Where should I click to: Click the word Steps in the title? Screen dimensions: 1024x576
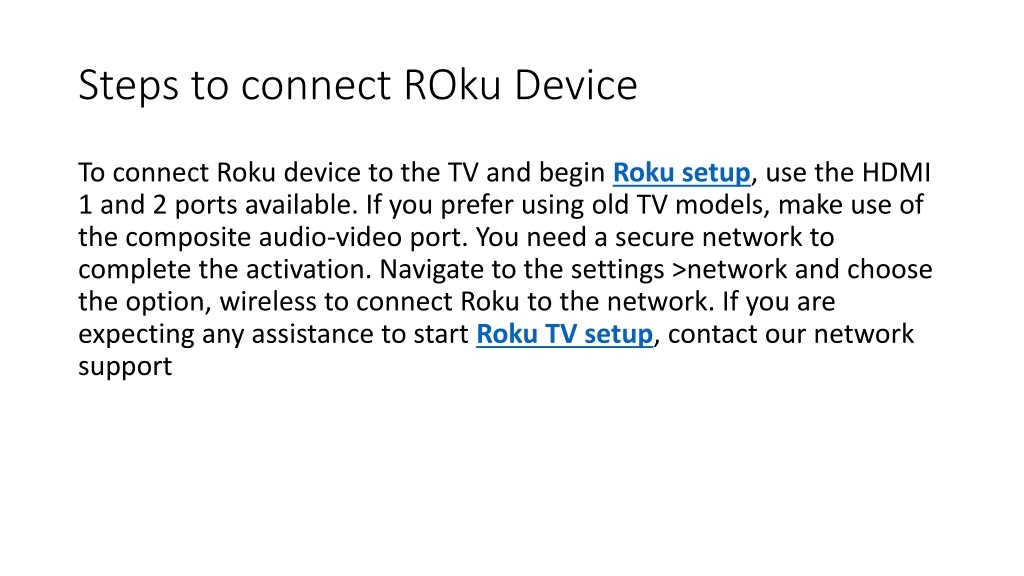(129, 86)
